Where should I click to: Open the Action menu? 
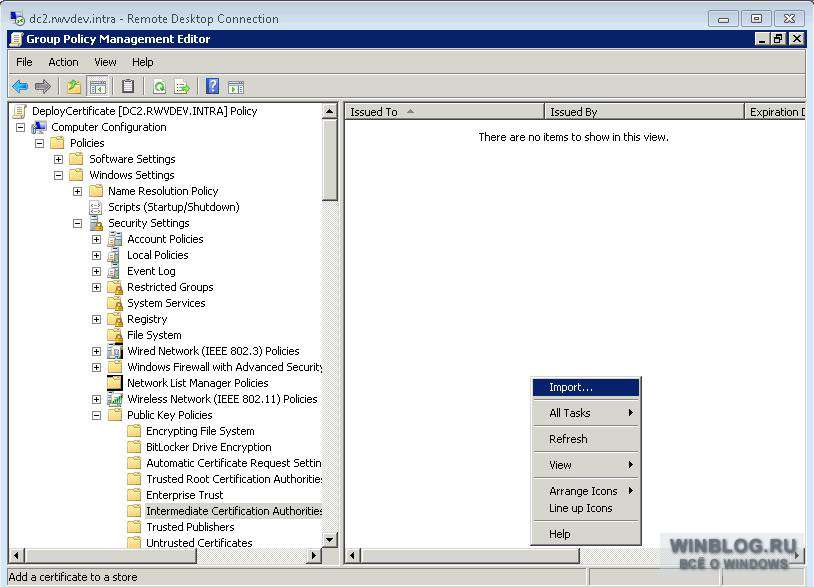click(63, 62)
